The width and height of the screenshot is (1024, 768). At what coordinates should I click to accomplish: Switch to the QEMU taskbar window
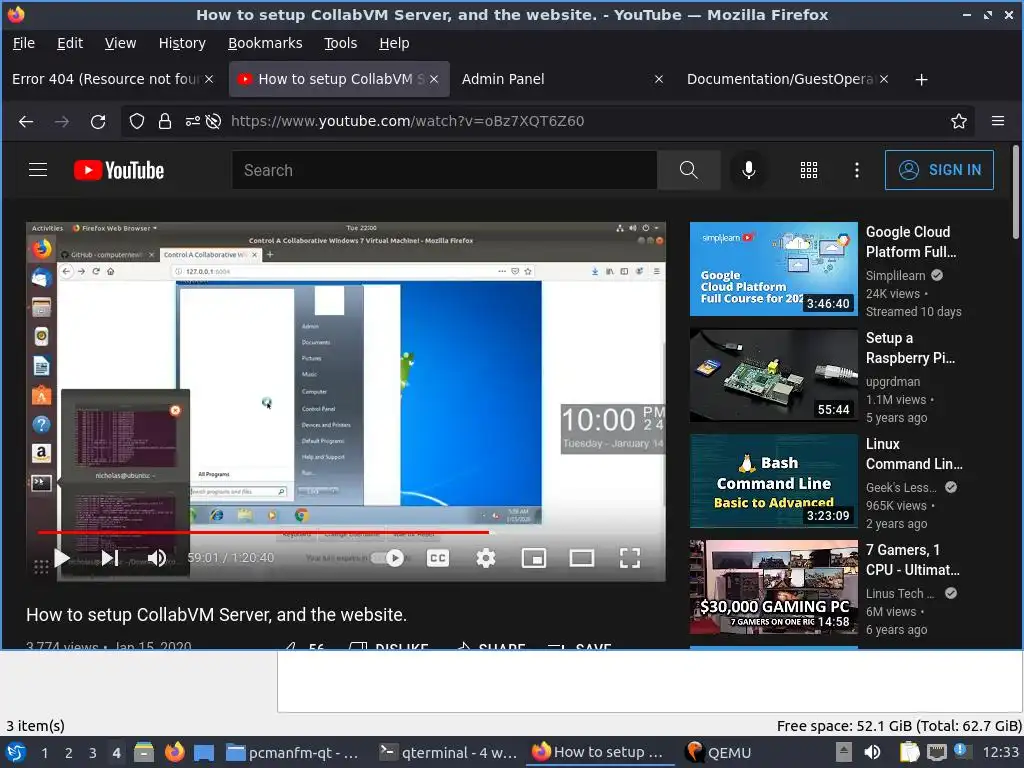(x=719, y=752)
